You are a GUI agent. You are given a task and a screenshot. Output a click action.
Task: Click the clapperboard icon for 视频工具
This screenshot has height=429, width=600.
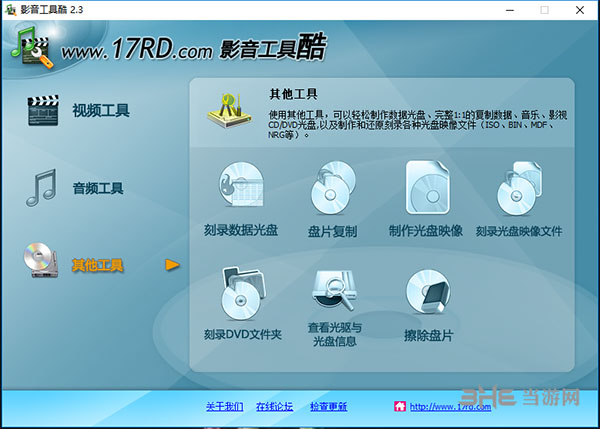(43, 110)
